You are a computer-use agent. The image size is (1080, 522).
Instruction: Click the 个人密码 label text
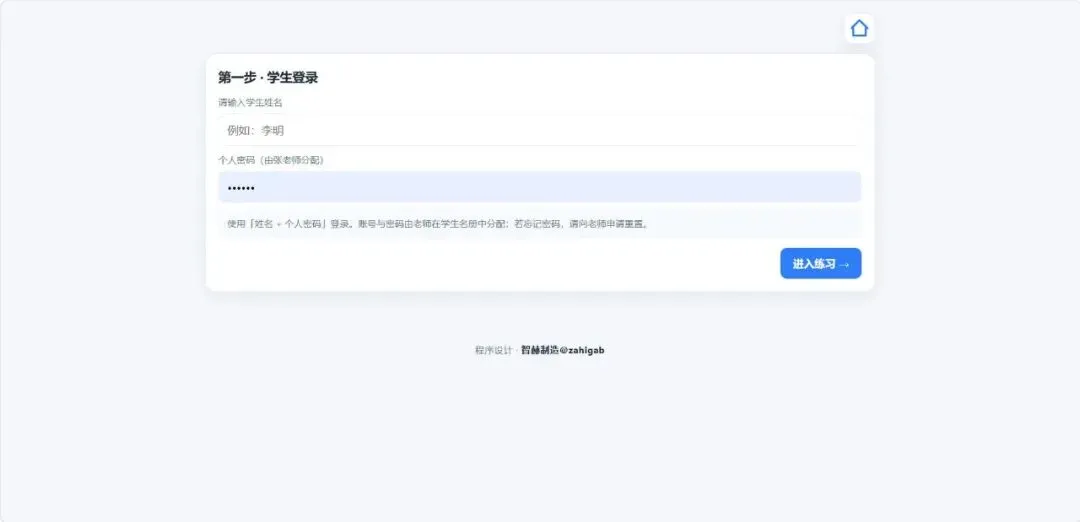271,160
